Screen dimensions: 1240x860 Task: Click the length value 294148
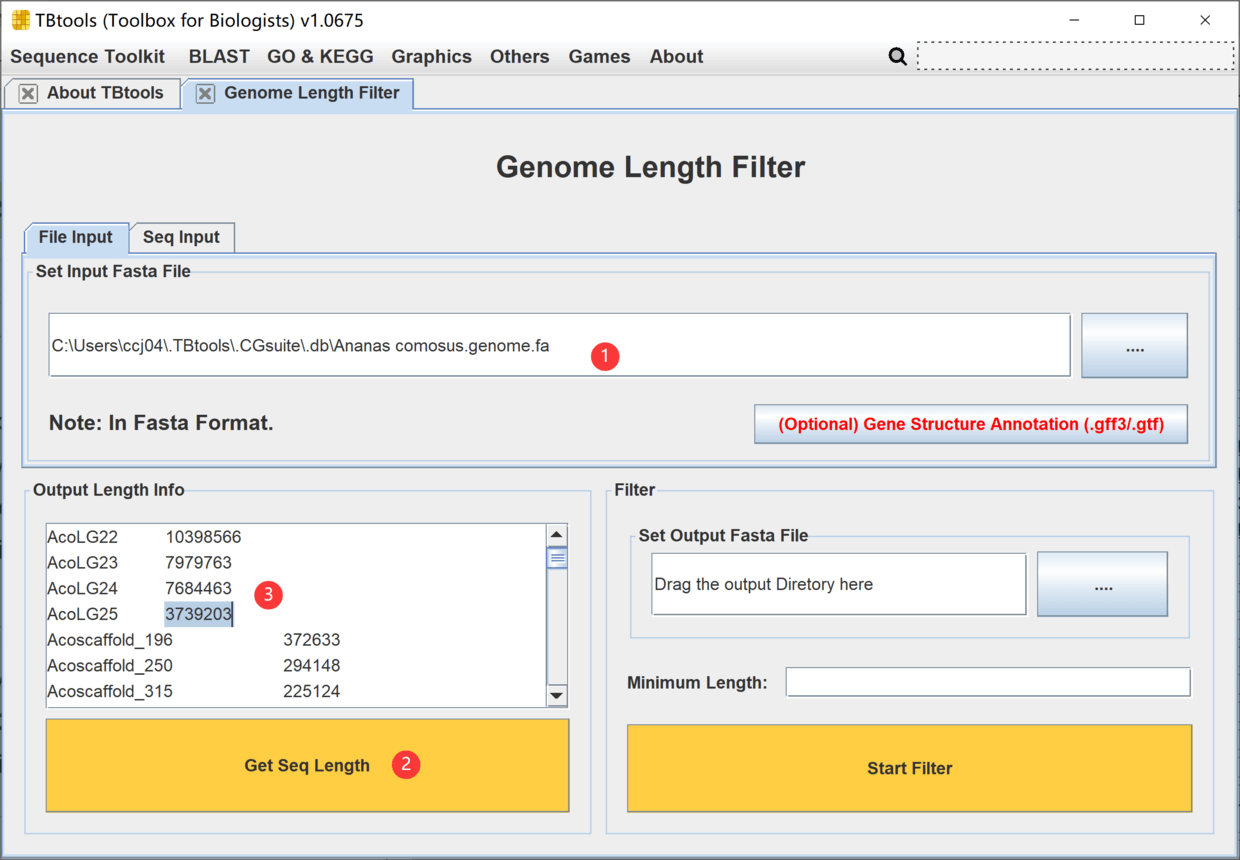[311, 666]
